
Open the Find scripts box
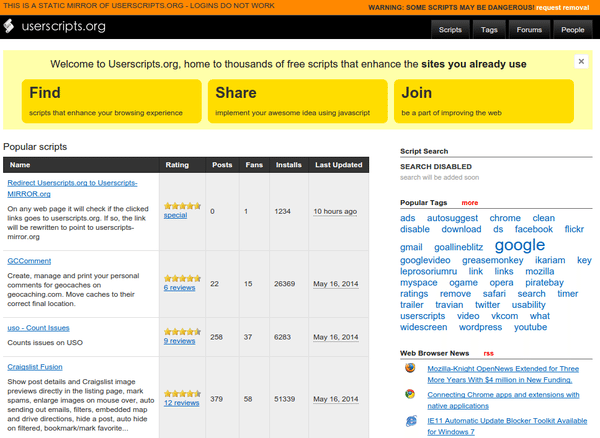coord(112,101)
